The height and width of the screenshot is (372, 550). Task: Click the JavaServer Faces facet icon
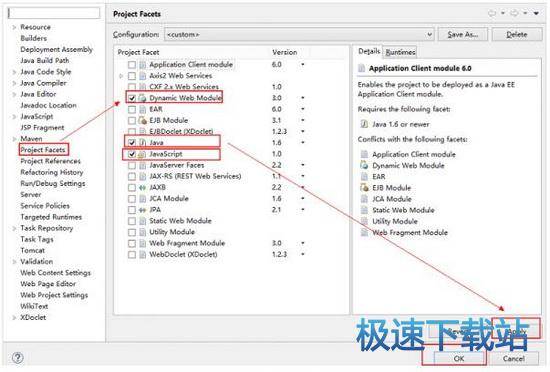click(x=142, y=165)
